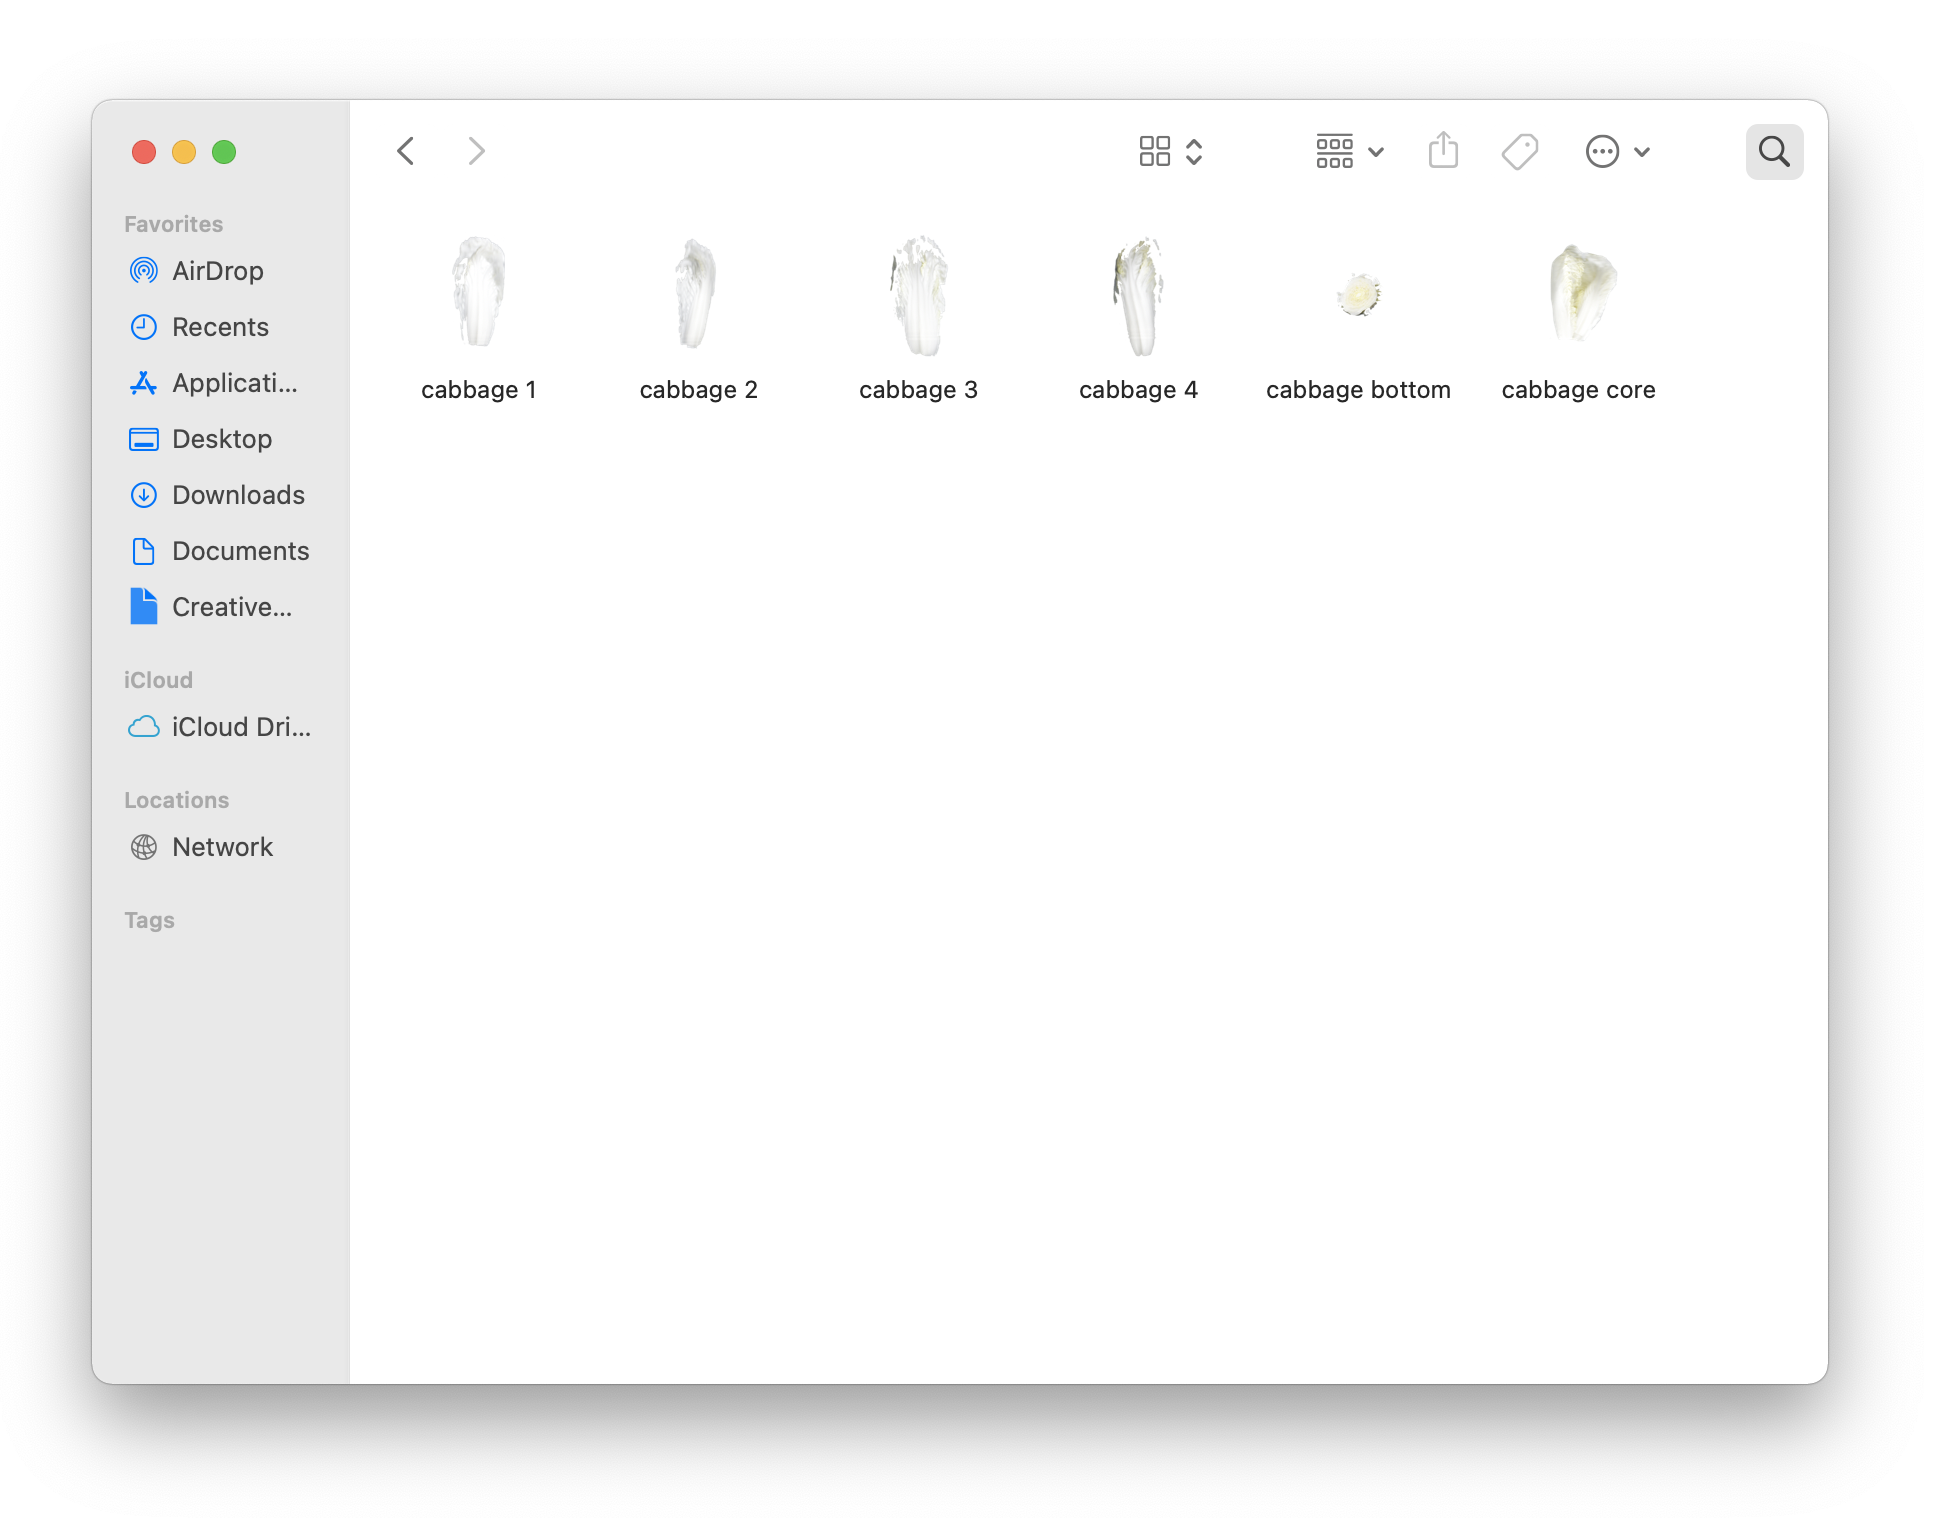Expand the Group By dropdown arrow
The image size is (1936, 1534).
click(x=1376, y=152)
